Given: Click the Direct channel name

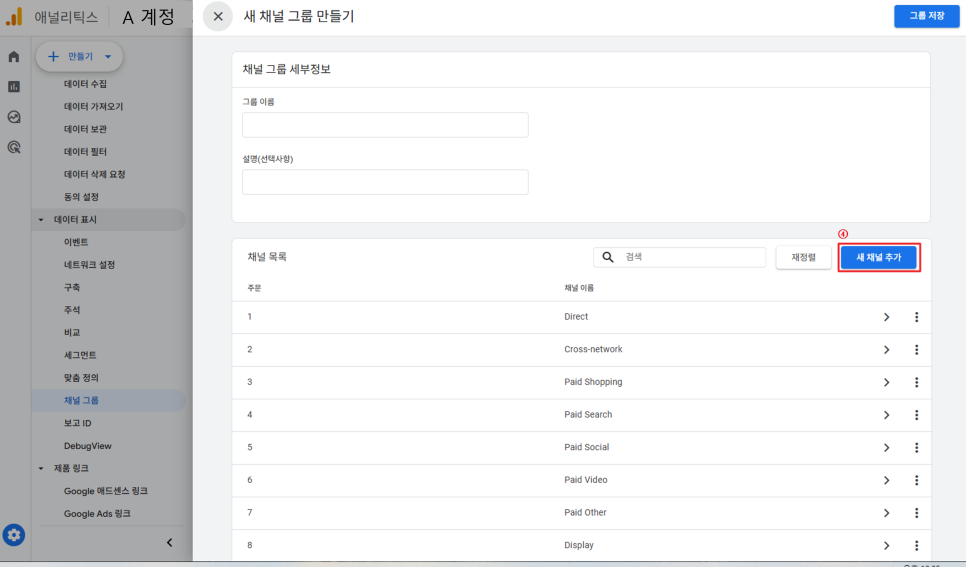Looking at the screenshot, I should (x=576, y=317).
